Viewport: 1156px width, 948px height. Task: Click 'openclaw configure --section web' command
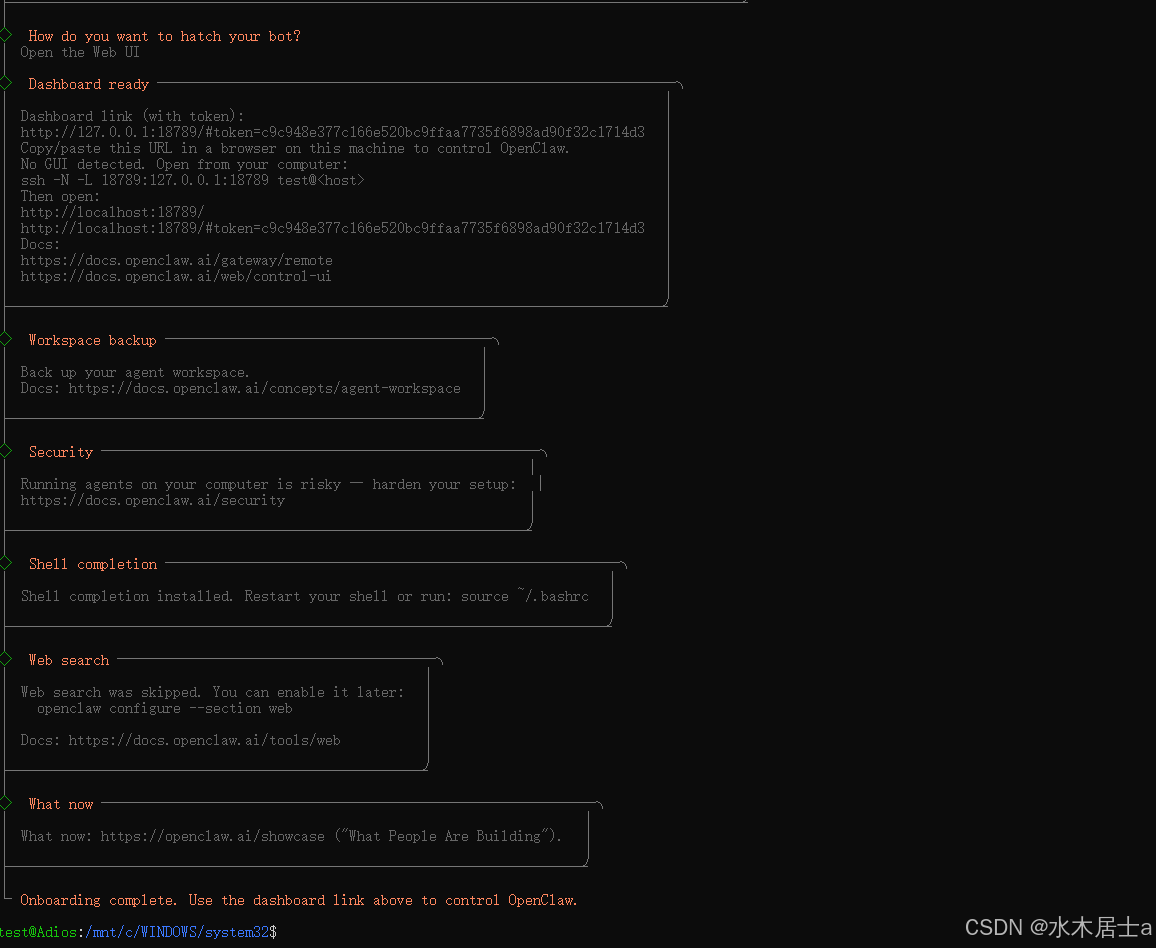pos(164,708)
